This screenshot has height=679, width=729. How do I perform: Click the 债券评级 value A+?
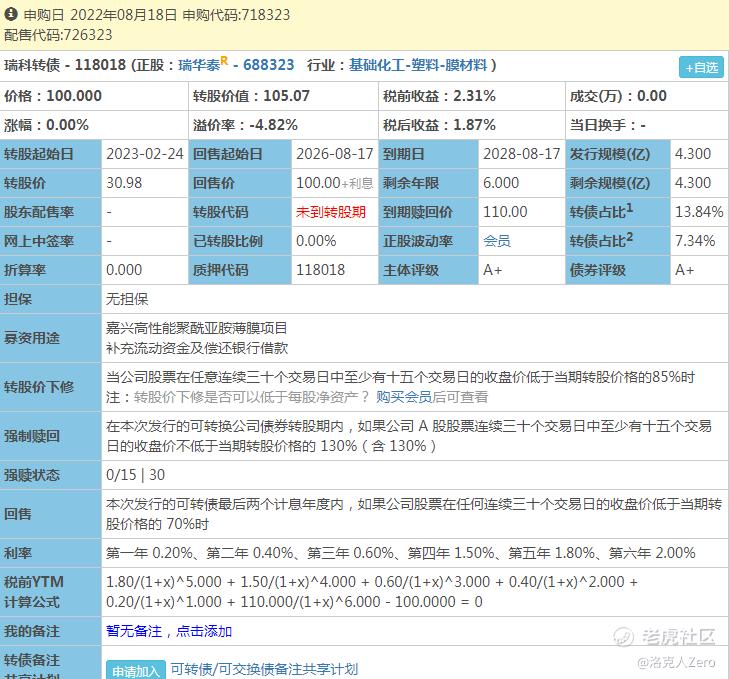(684, 270)
